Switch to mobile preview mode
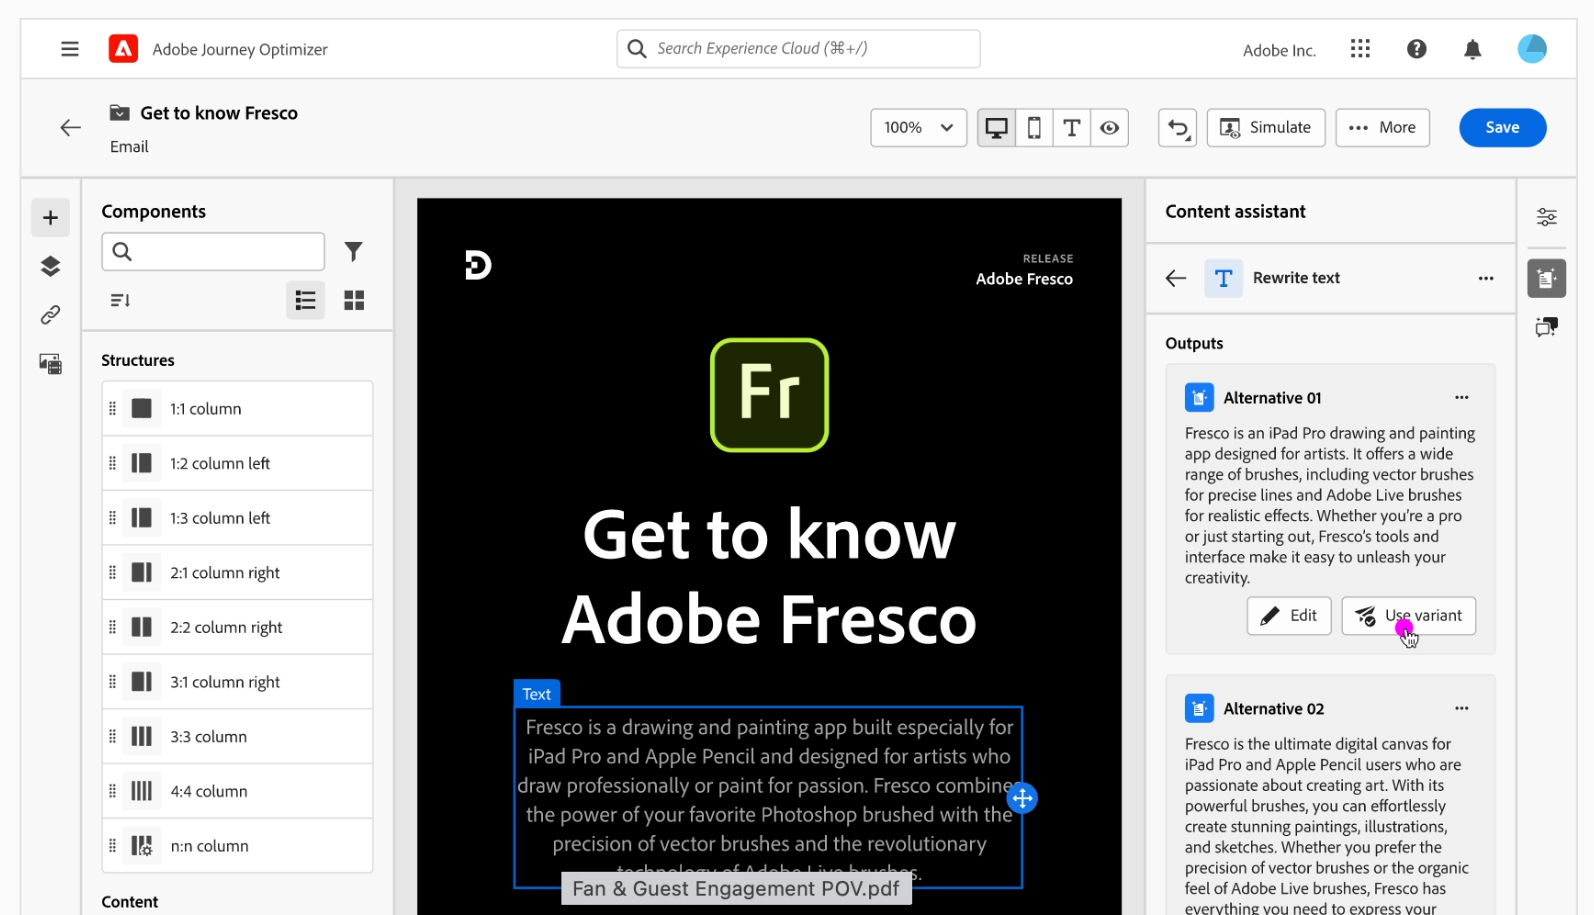 pyautogui.click(x=1034, y=128)
